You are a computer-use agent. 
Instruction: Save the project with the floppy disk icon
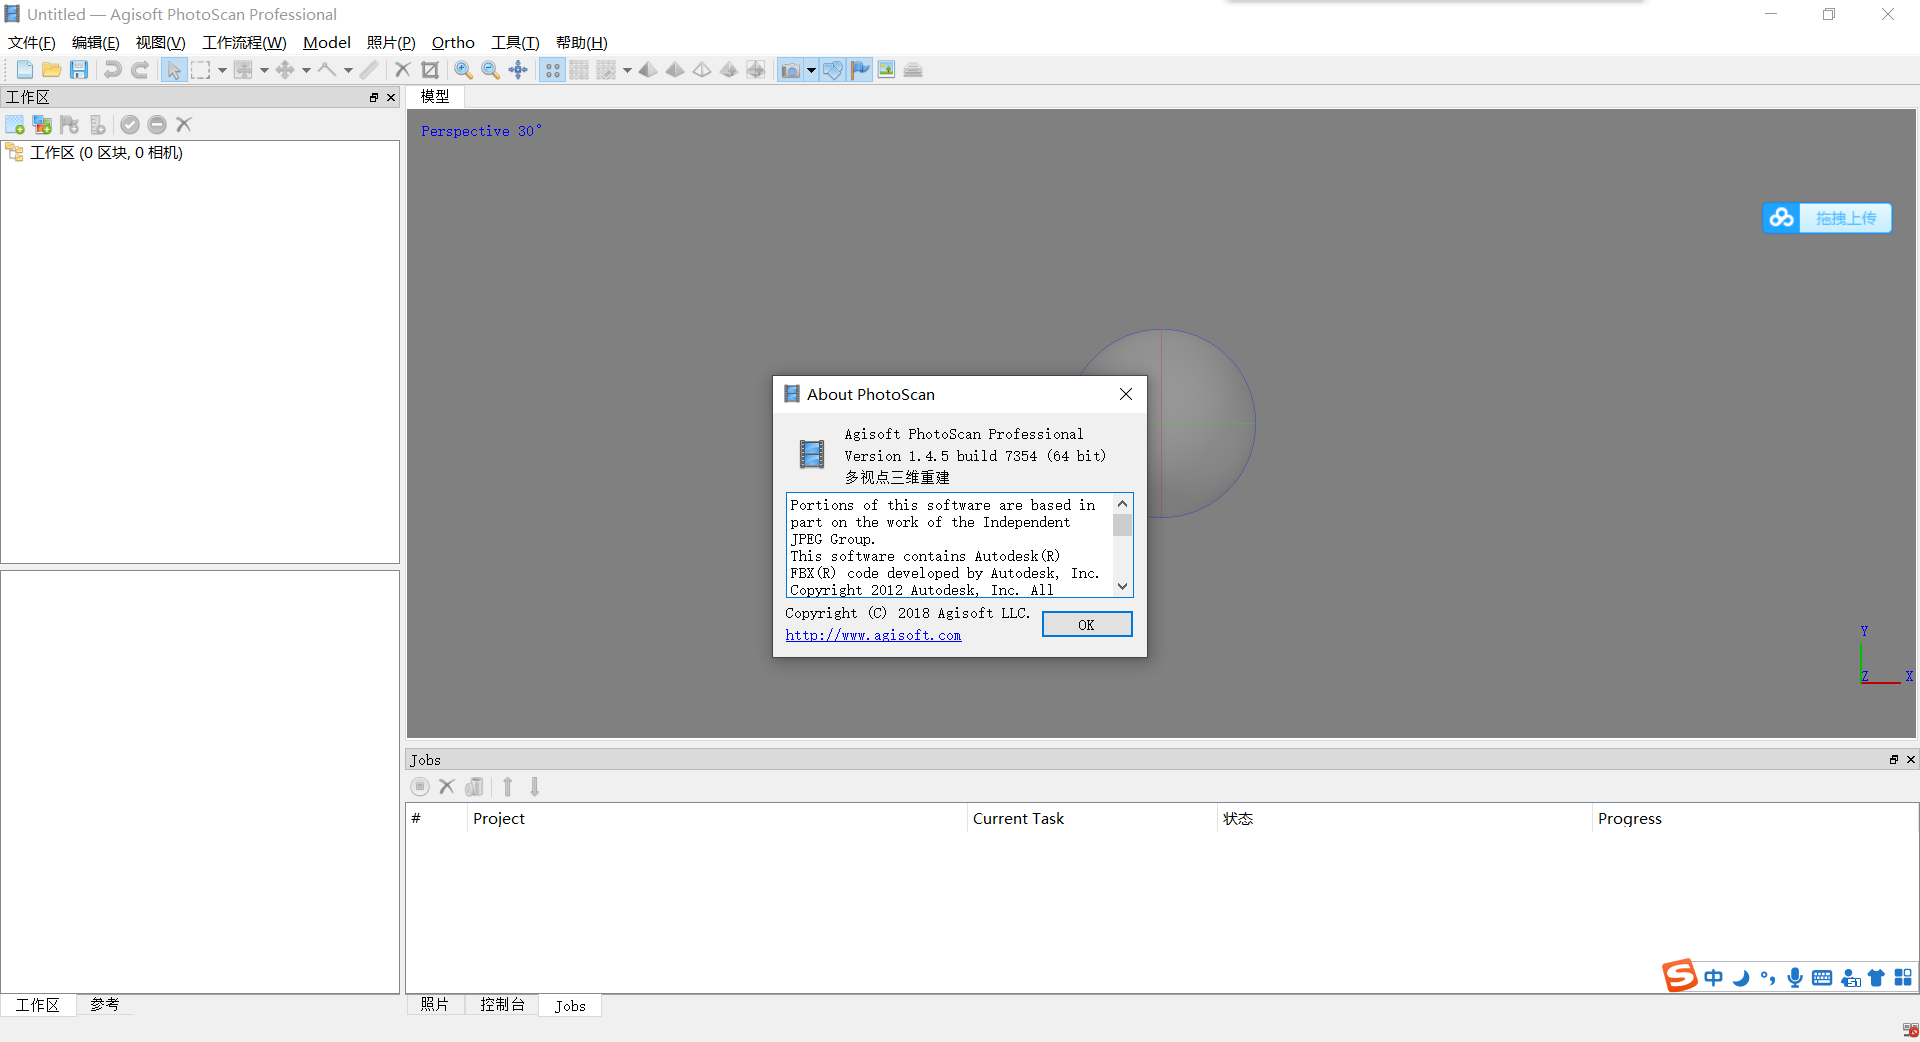pyautogui.click(x=79, y=70)
